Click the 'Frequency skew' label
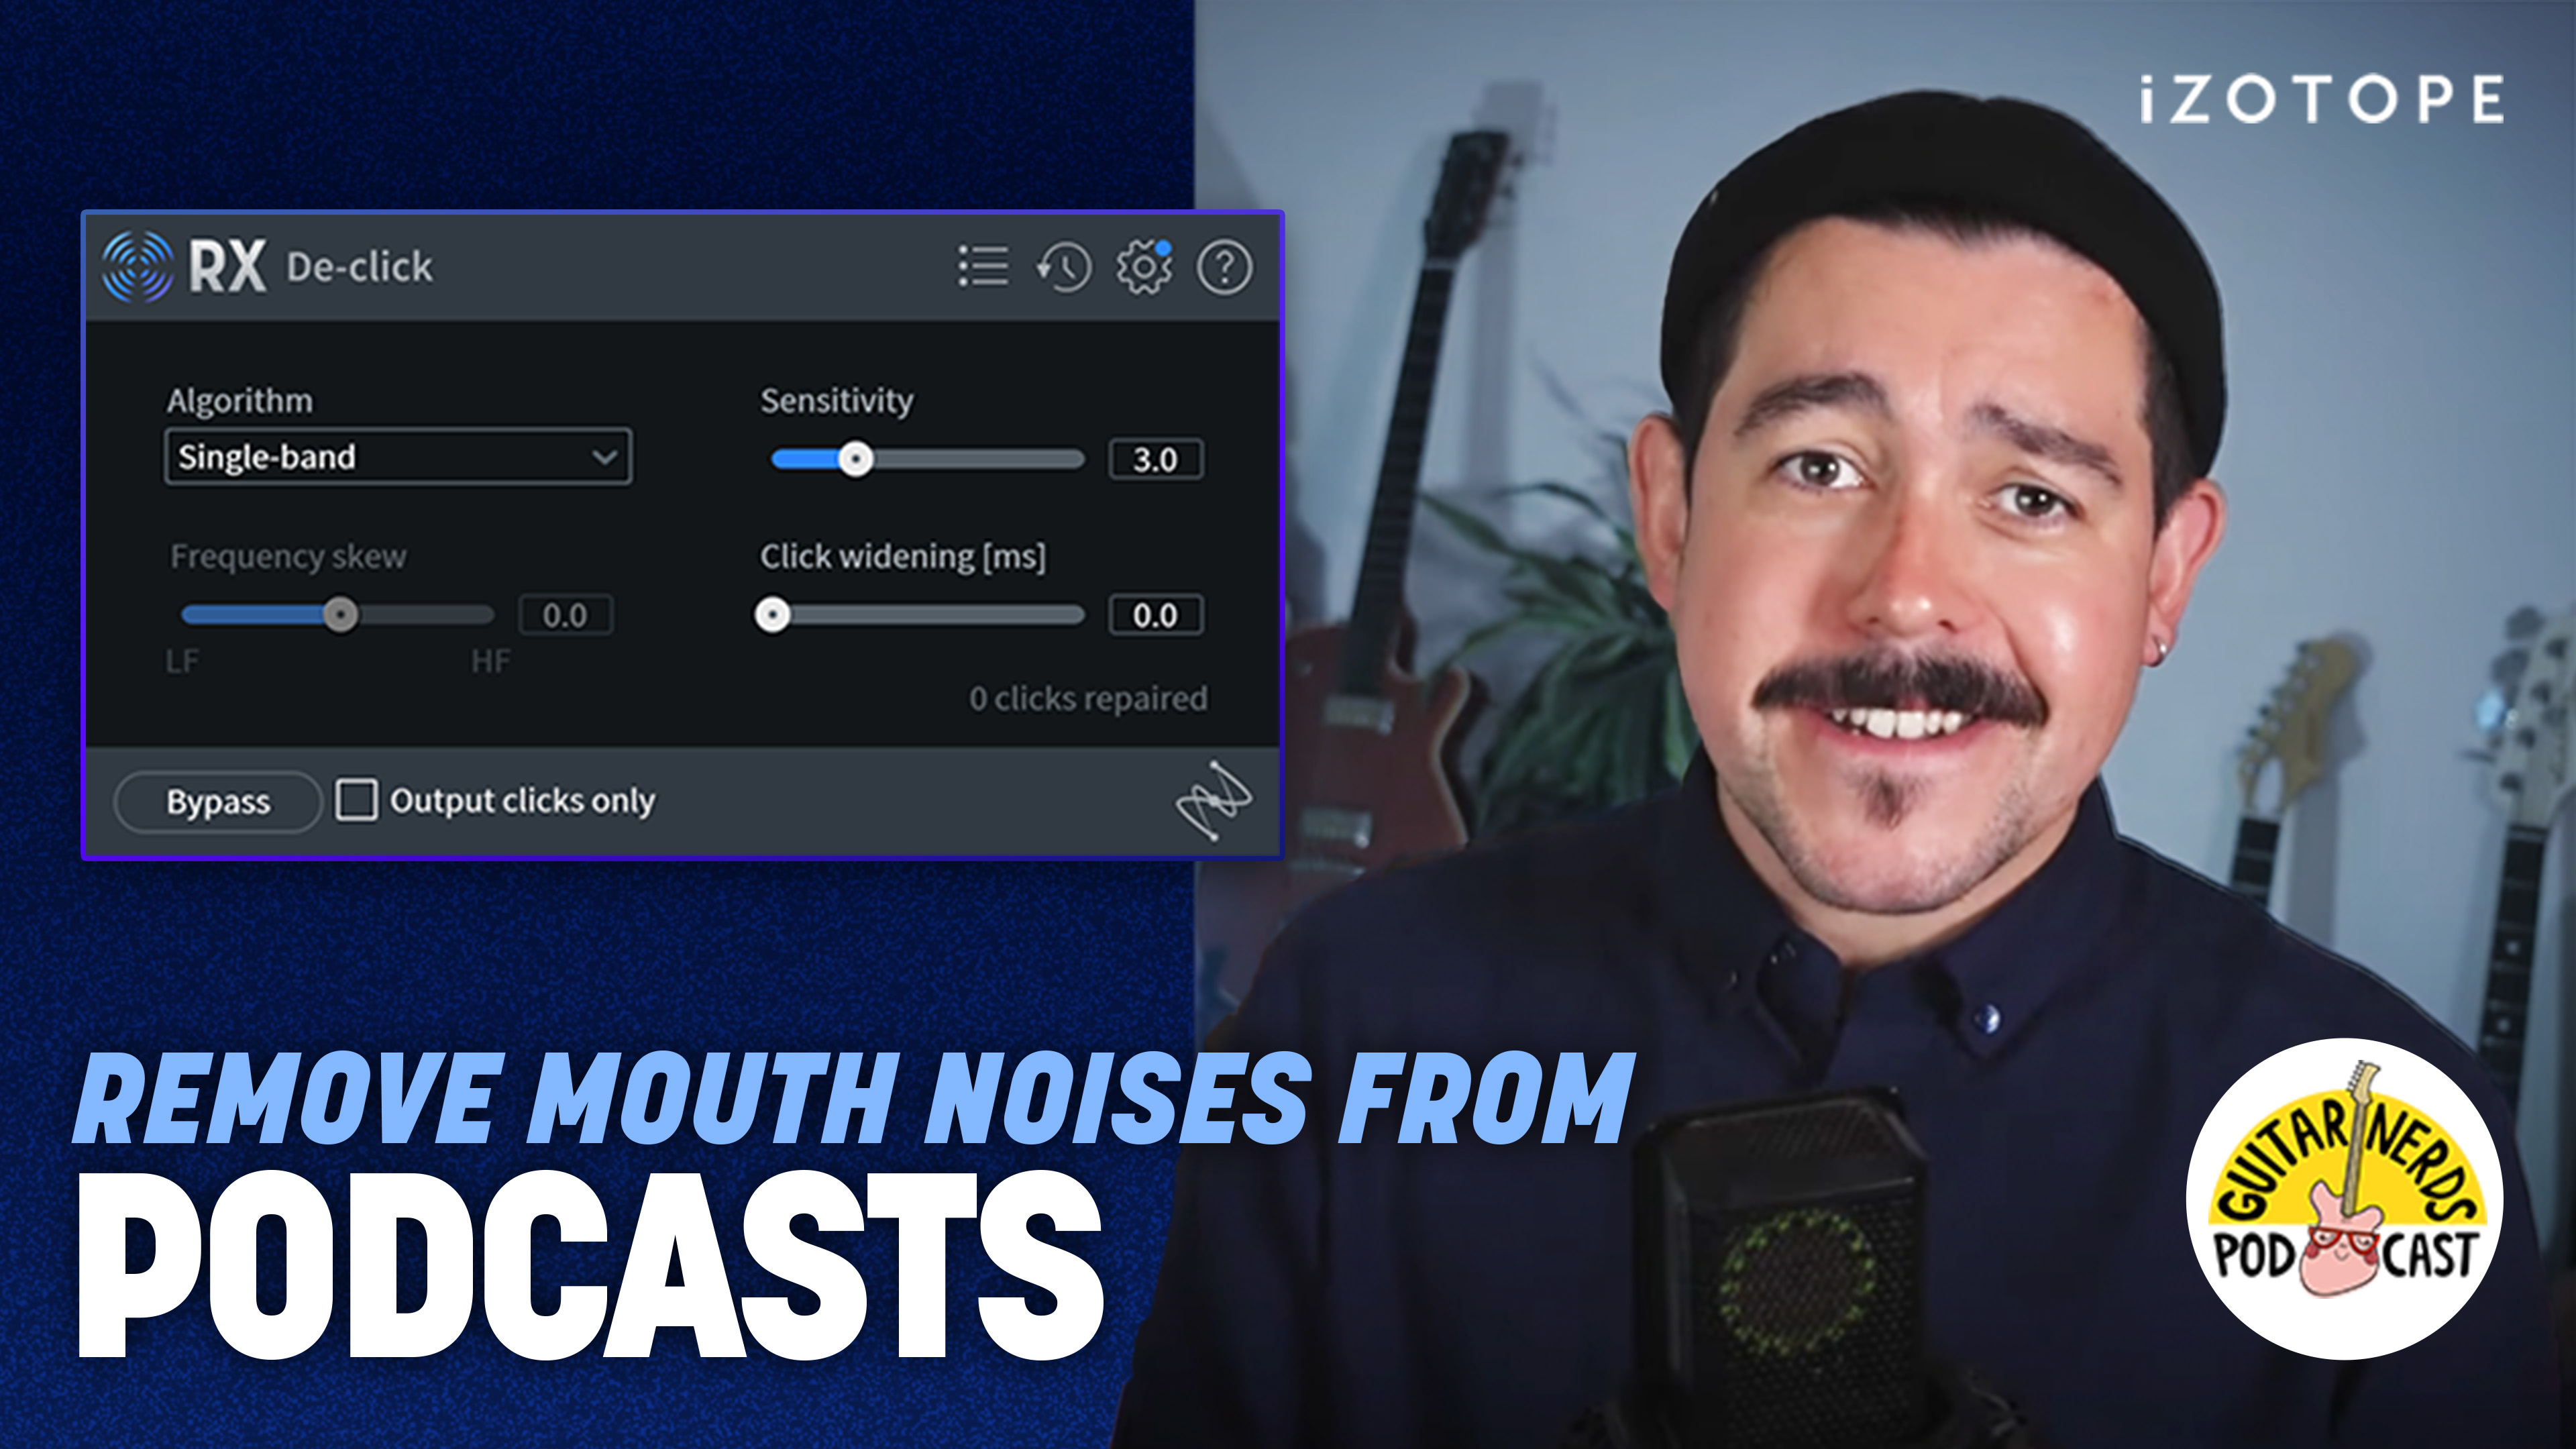The image size is (2576, 1449). [x=289, y=556]
